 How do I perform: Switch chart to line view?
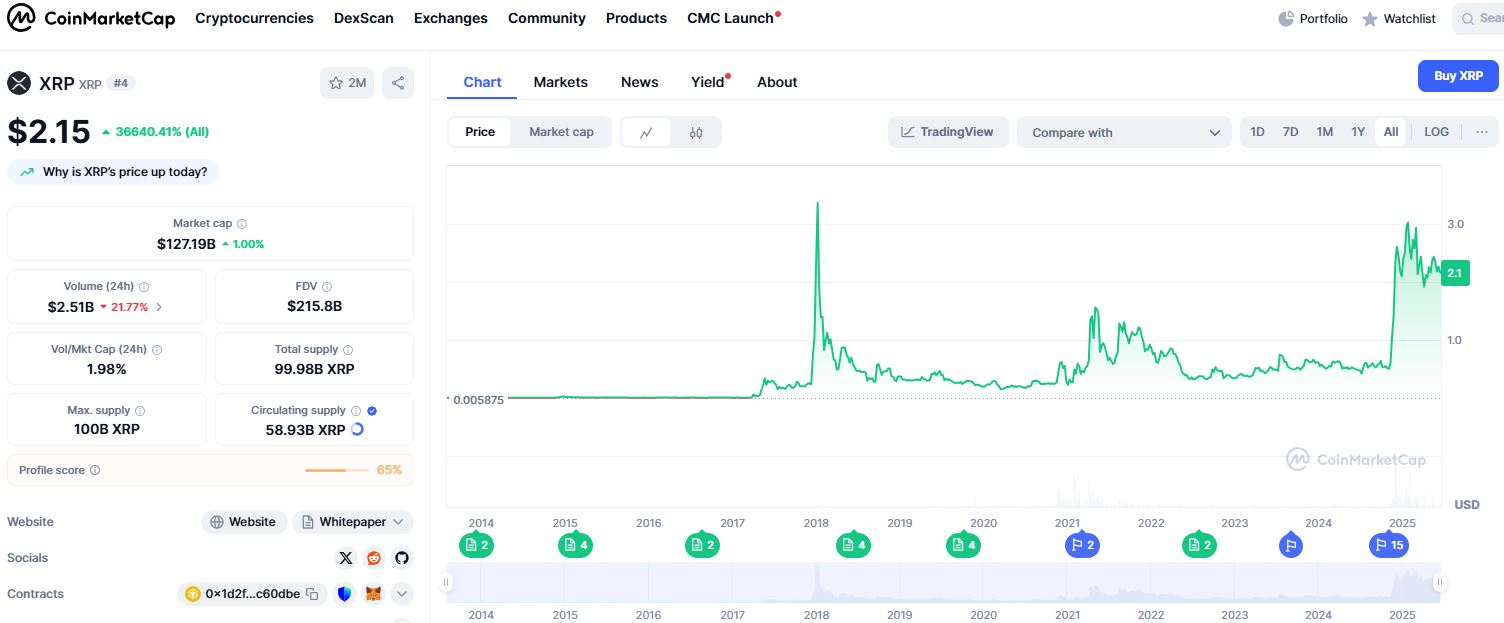click(647, 132)
